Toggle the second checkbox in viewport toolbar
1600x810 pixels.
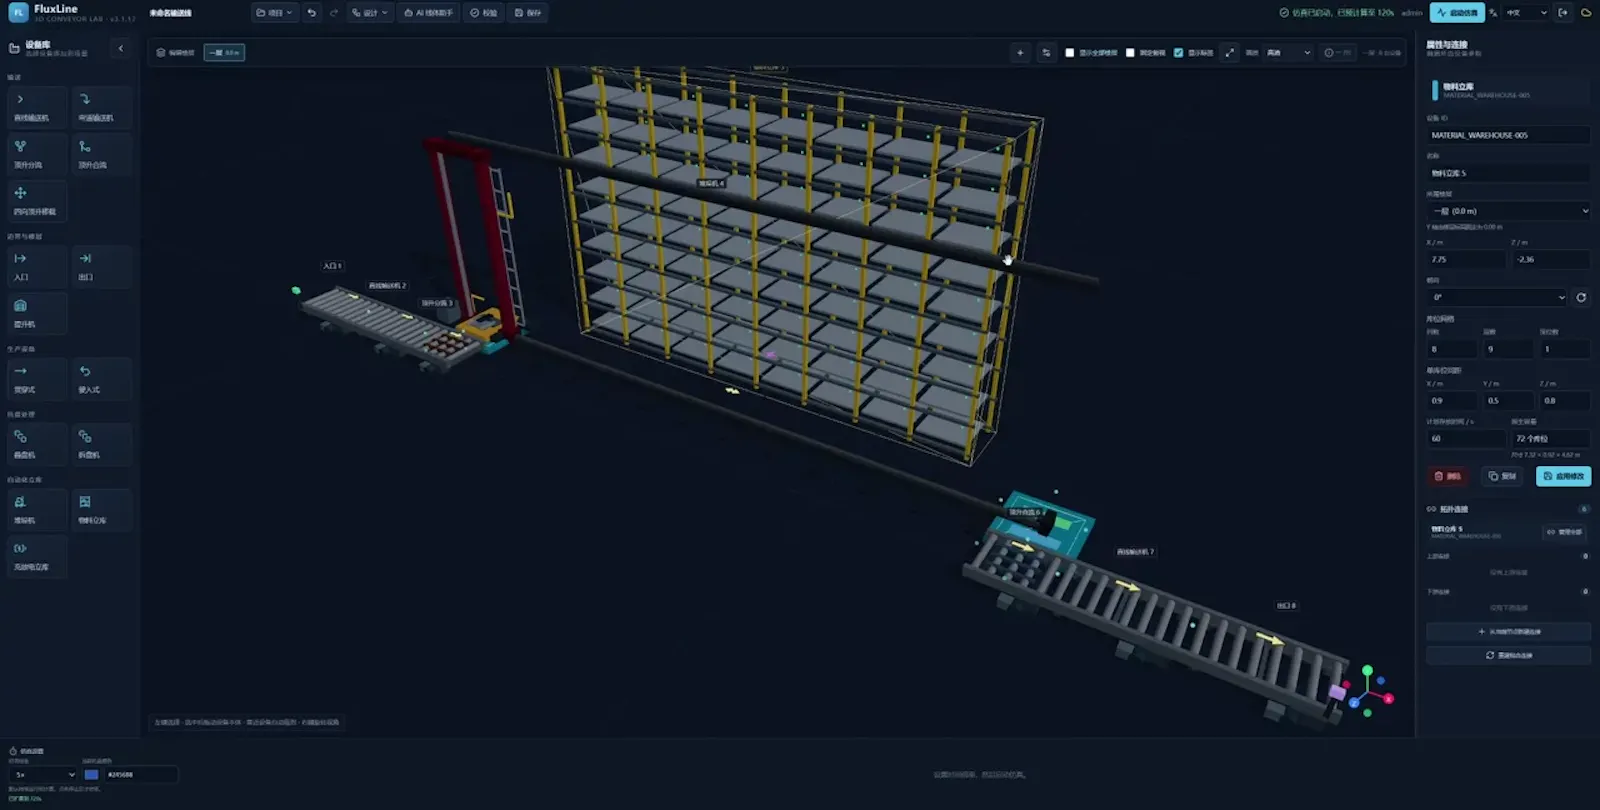tap(1130, 53)
